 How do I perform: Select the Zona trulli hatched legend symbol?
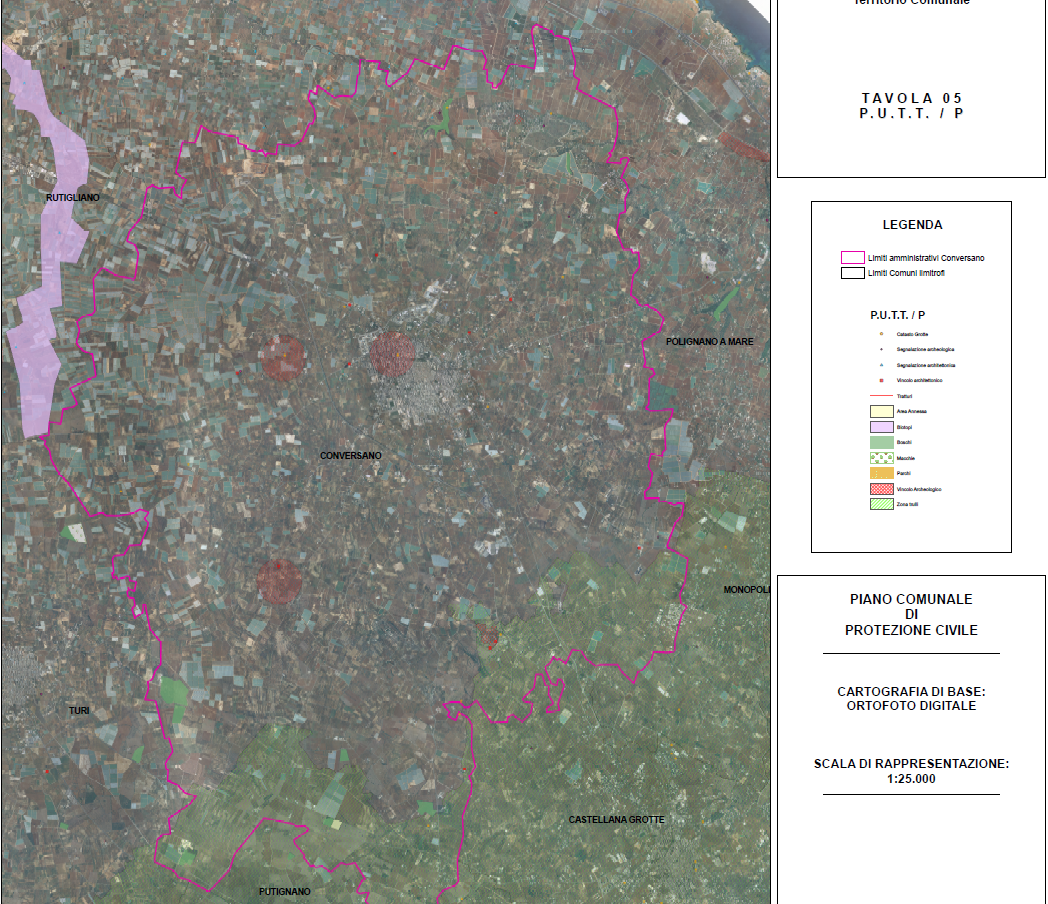coord(881,505)
